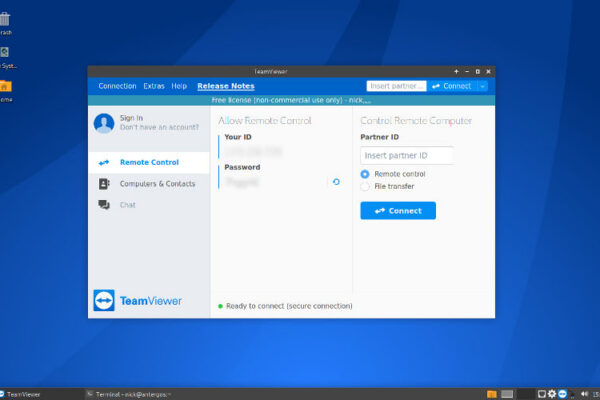Viewport: 600px width, 400px height.
Task: Click the Terminal taskbar entry
Action: pos(129,394)
